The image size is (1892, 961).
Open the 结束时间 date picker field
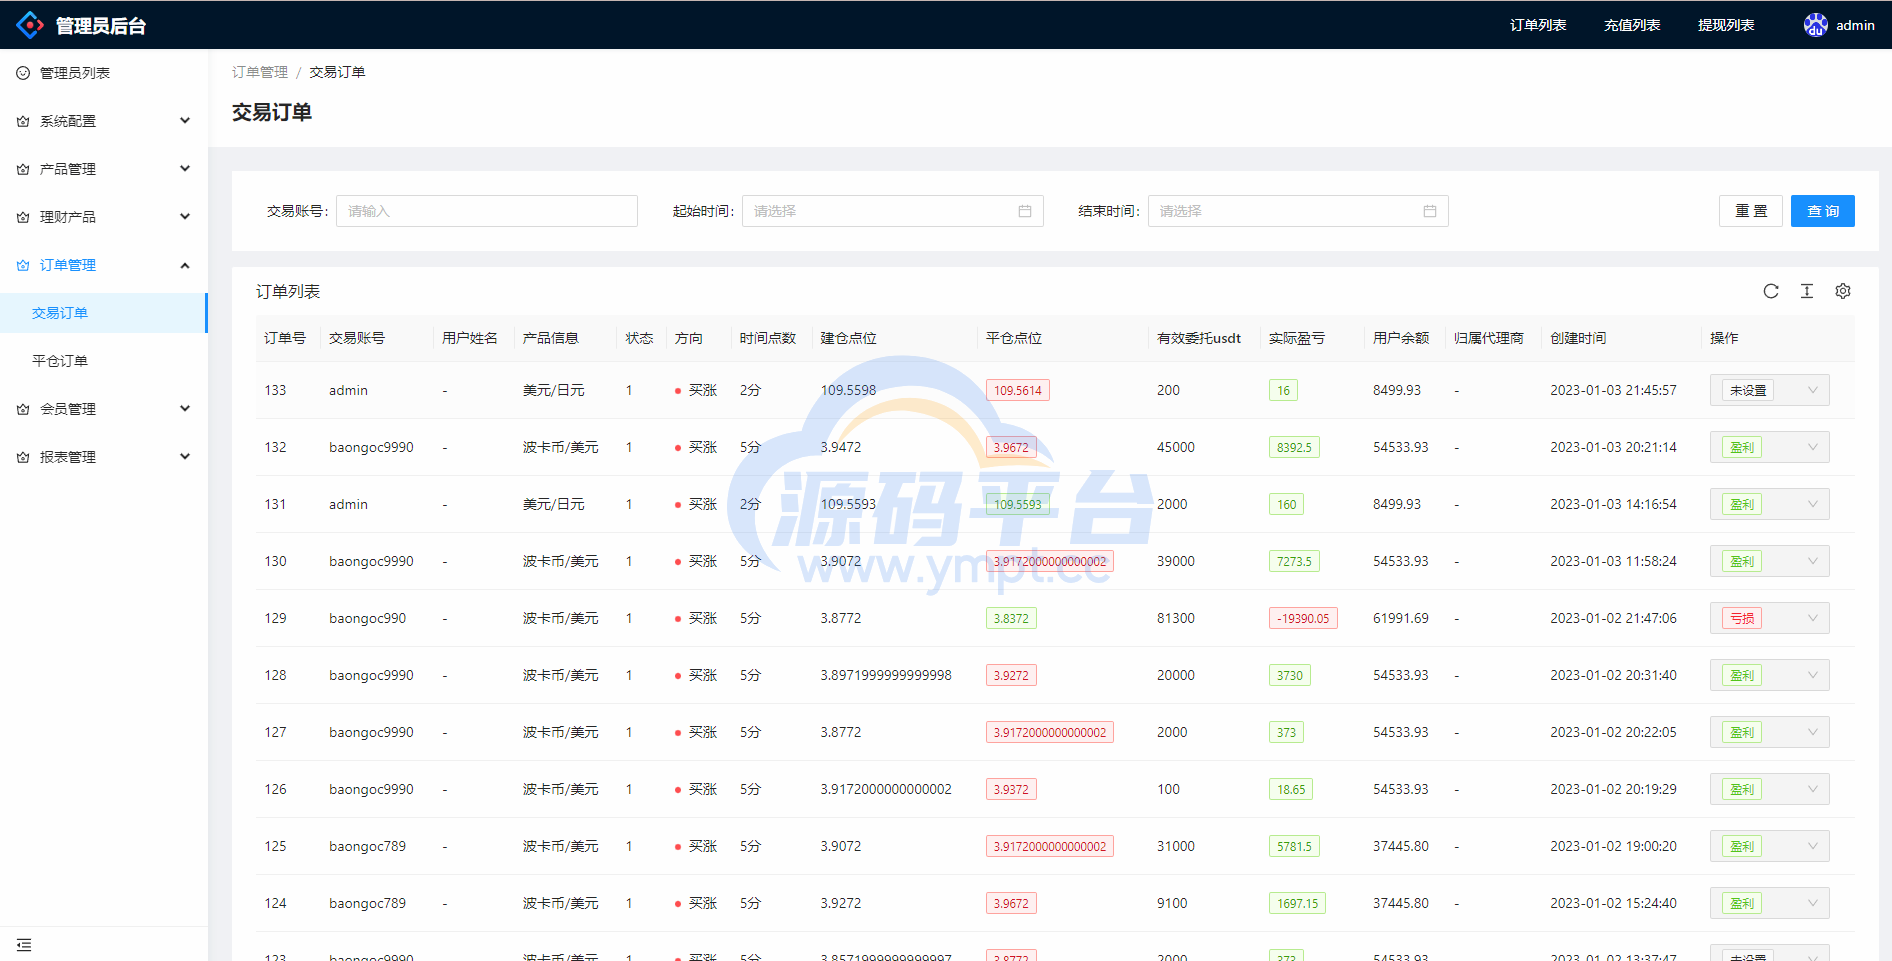click(x=1298, y=211)
